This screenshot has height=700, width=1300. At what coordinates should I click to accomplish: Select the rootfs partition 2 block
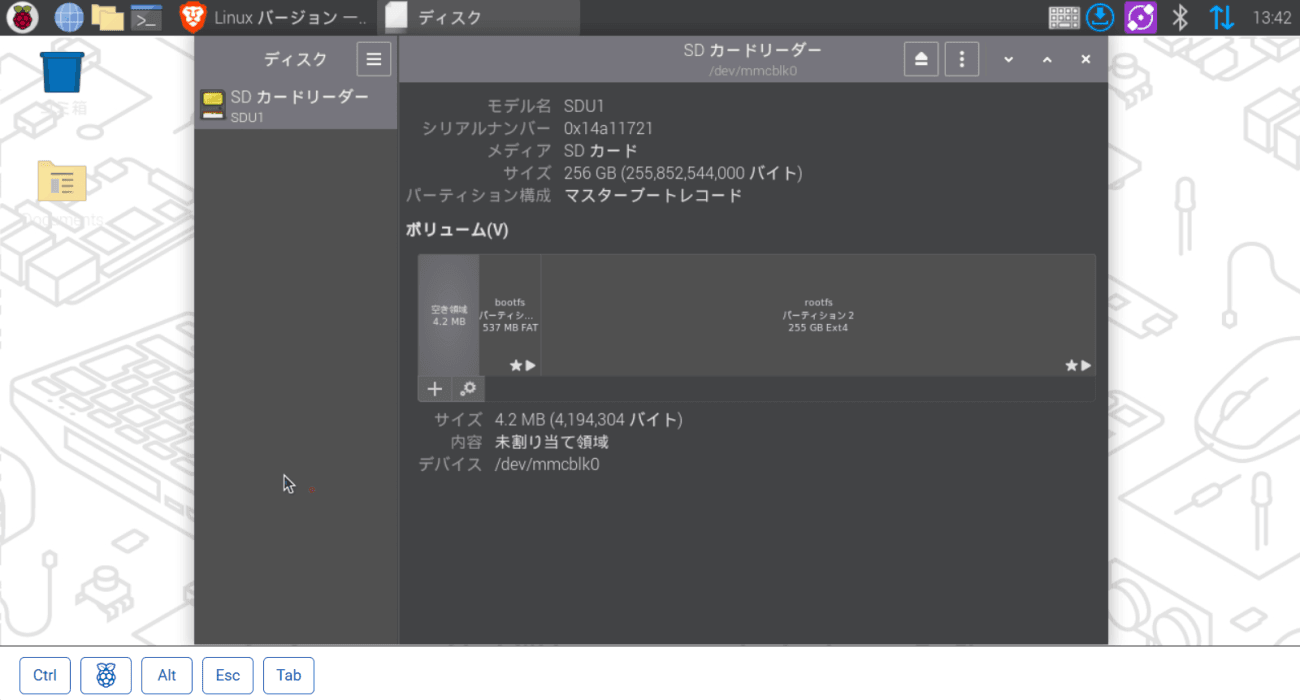817,315
